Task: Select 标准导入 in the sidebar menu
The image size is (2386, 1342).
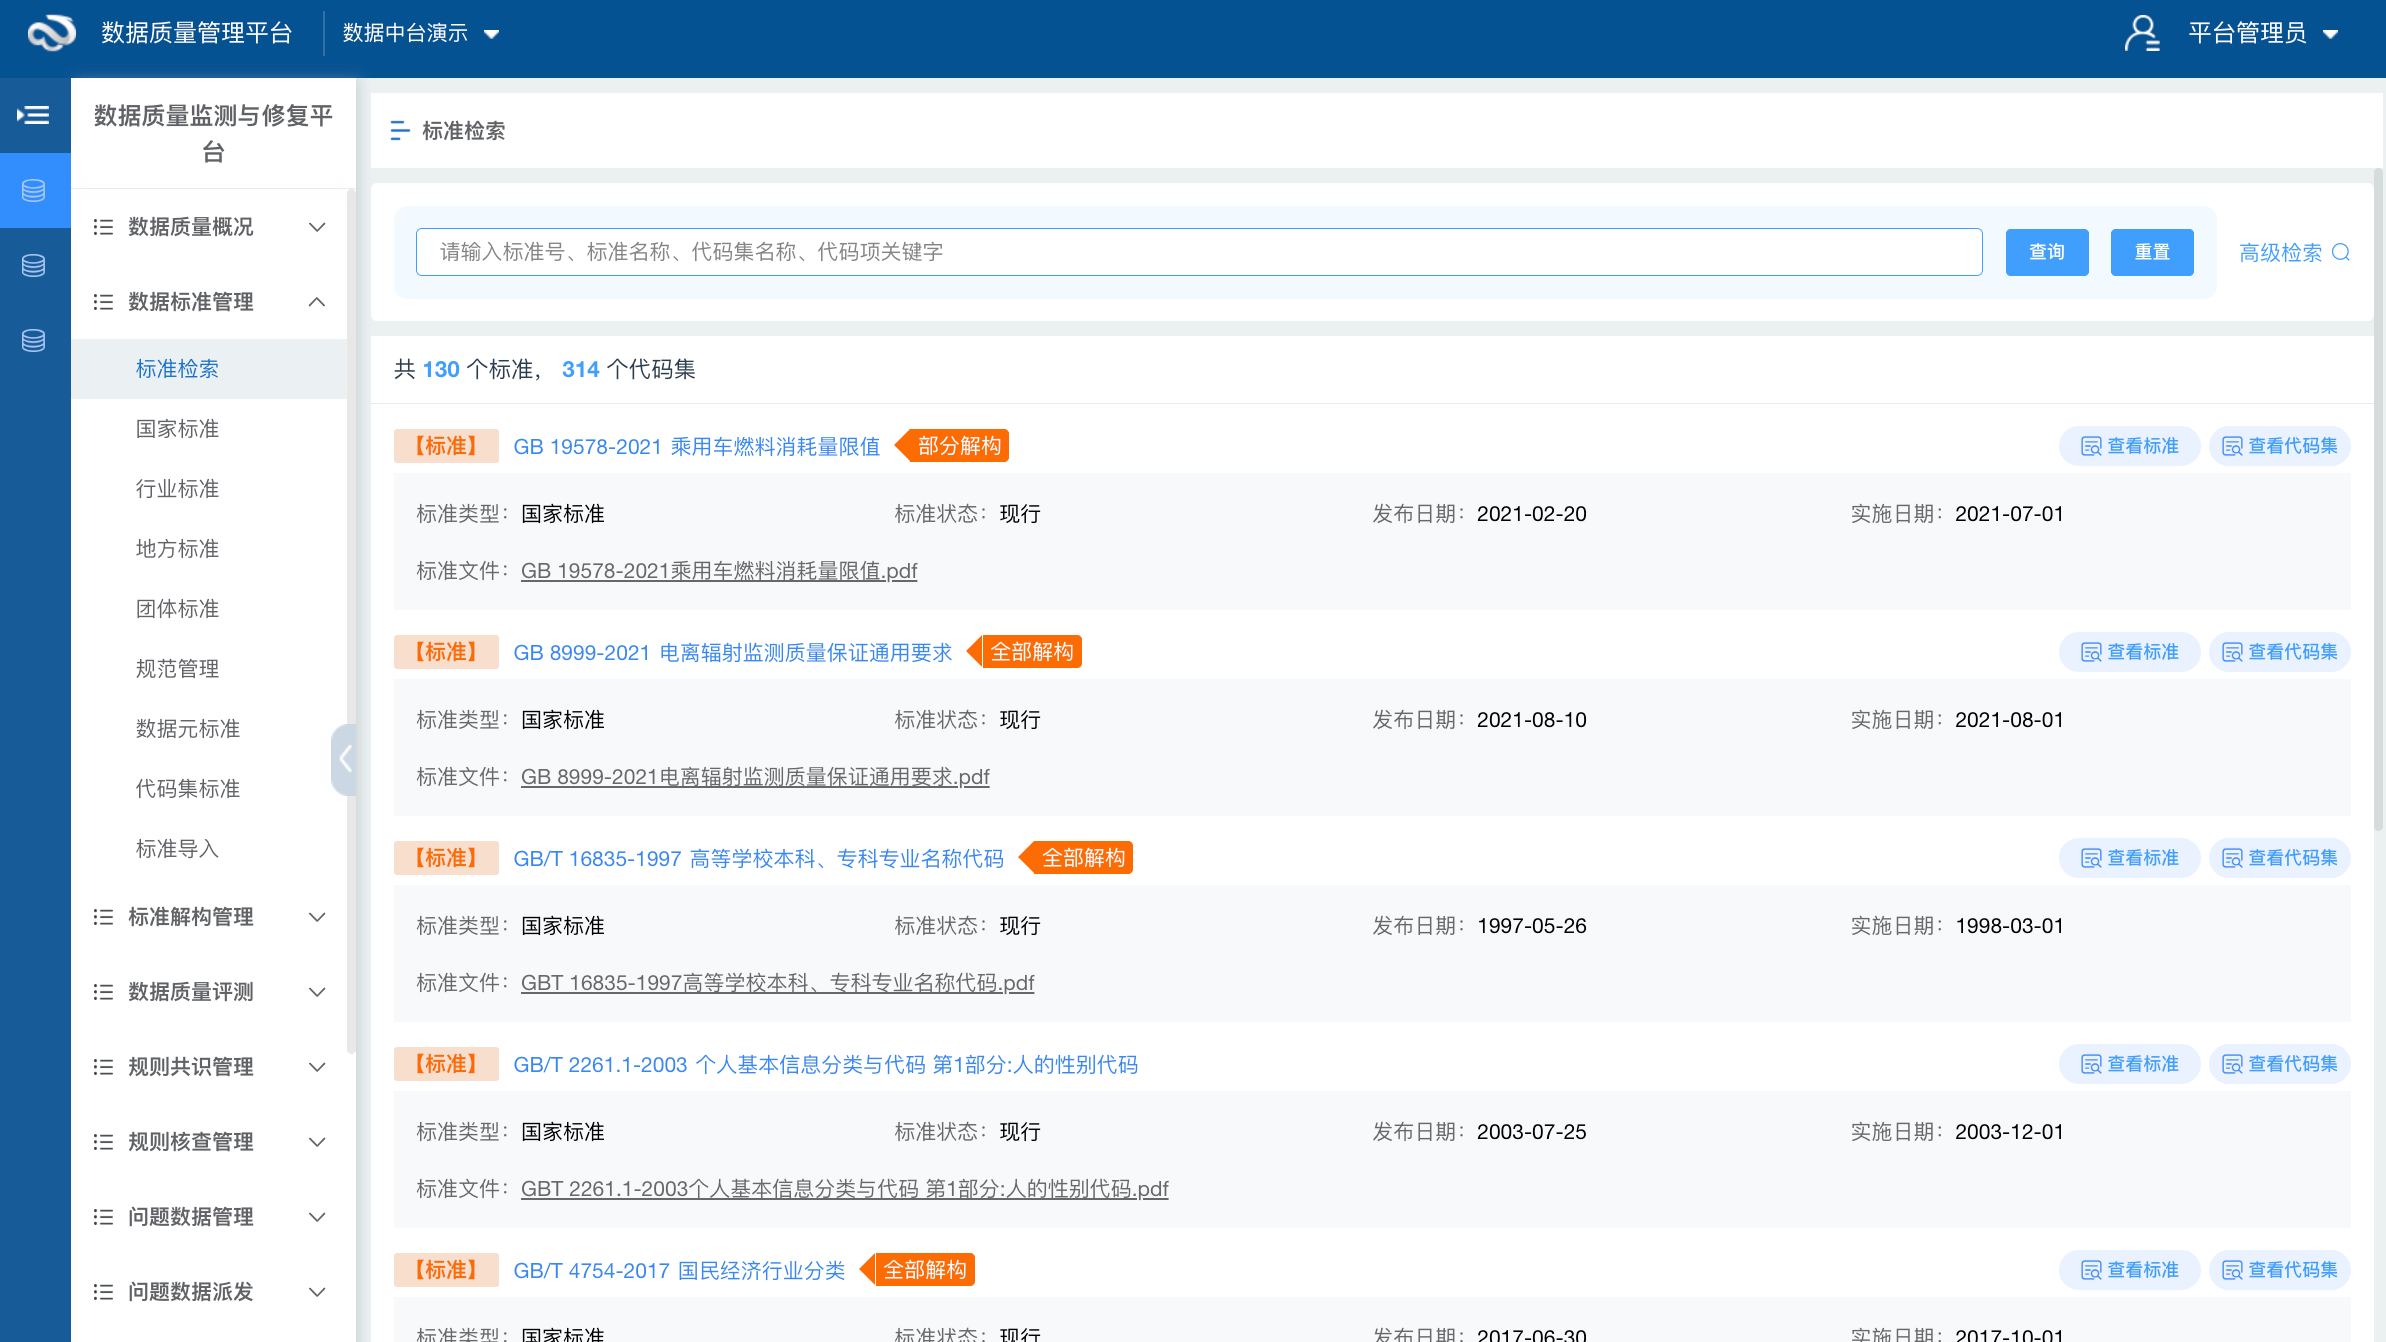Action: point(177,848)
